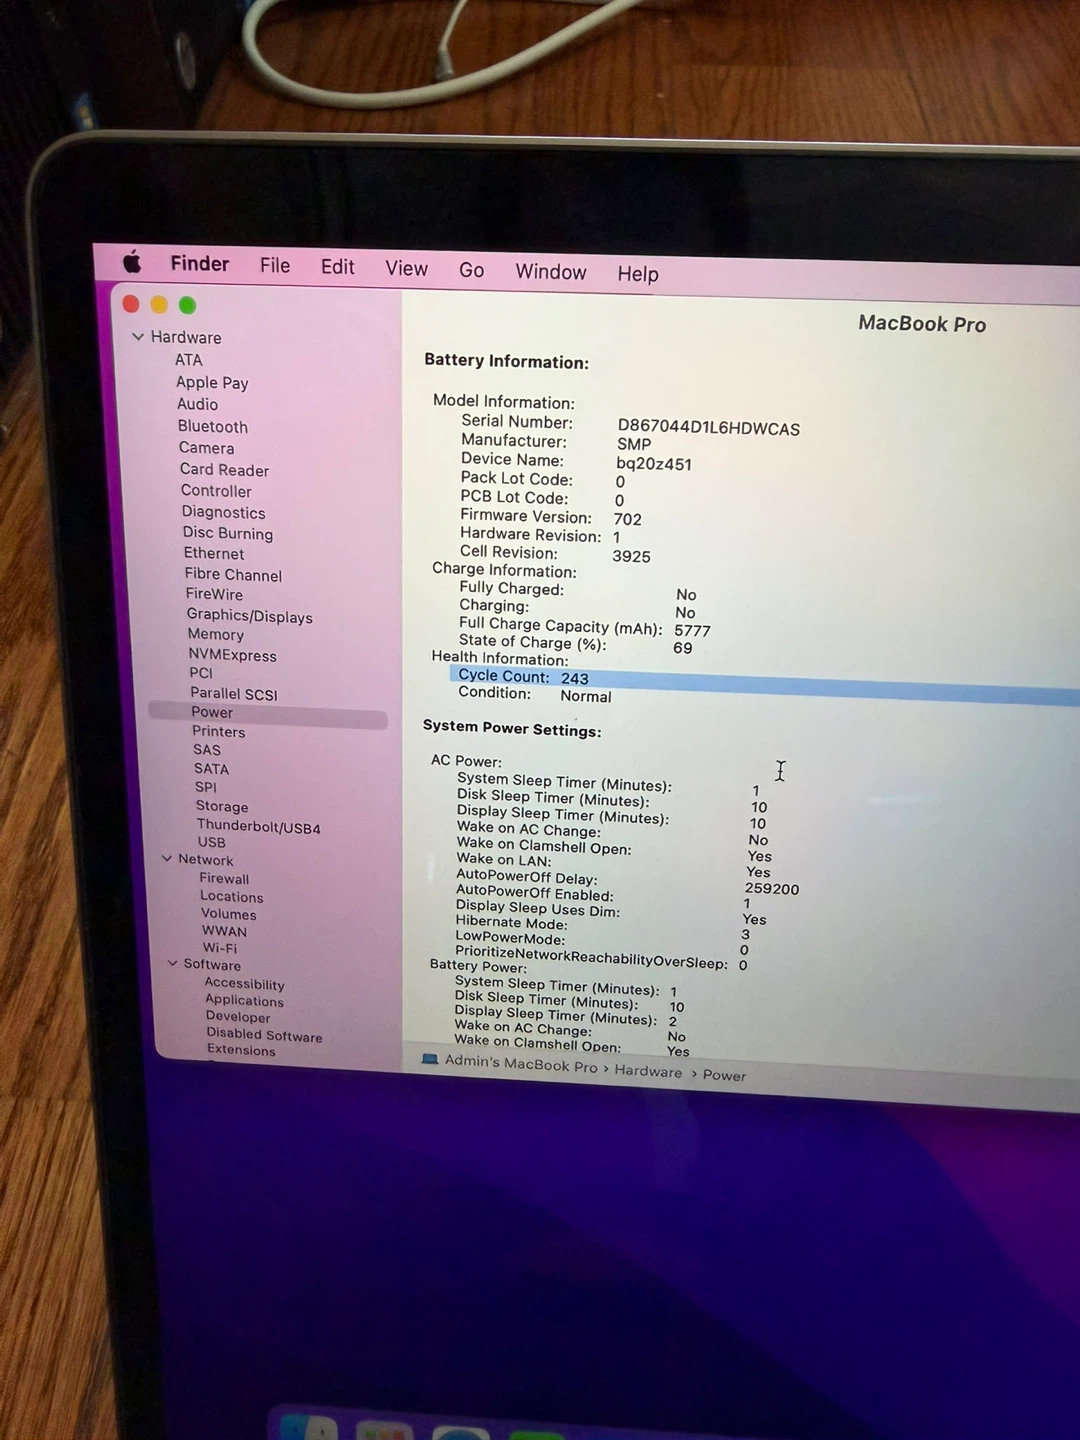Viewport: 1080px width, 1440px height.
Task: Click the Cell Revision value 3925
Action: pyautogui.click(x=632, y=557)
